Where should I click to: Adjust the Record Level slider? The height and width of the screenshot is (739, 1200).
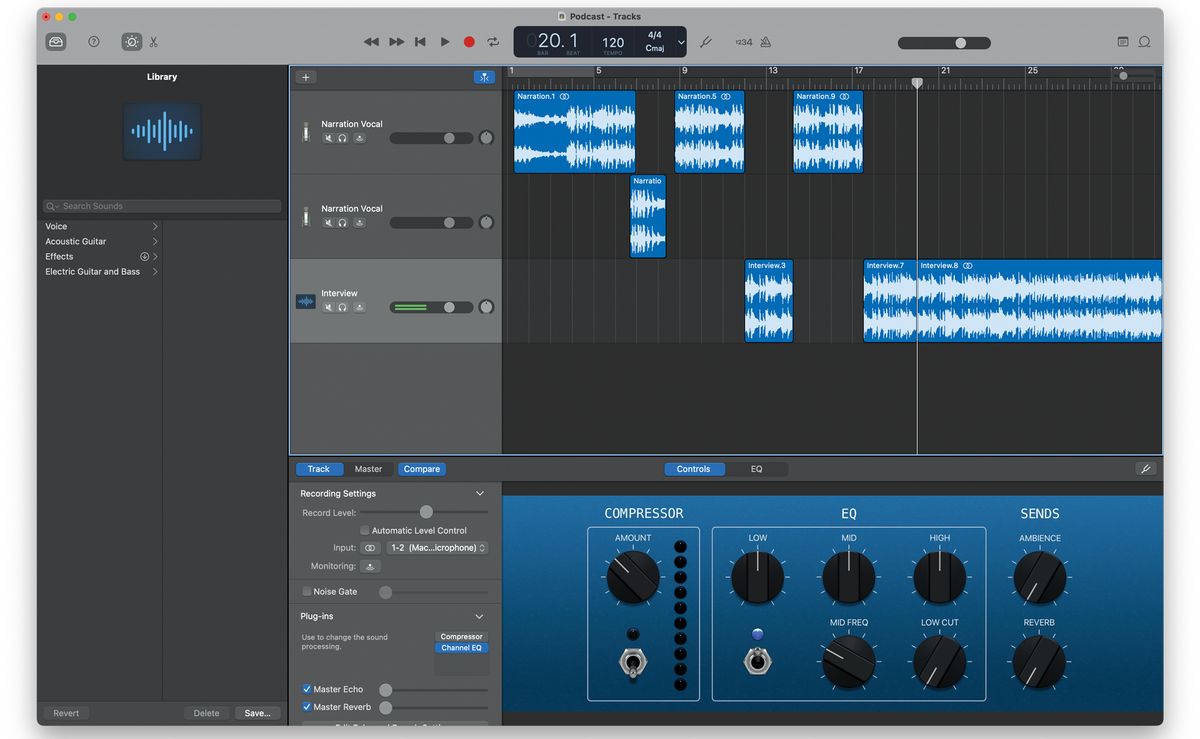[x=425, y=512]
